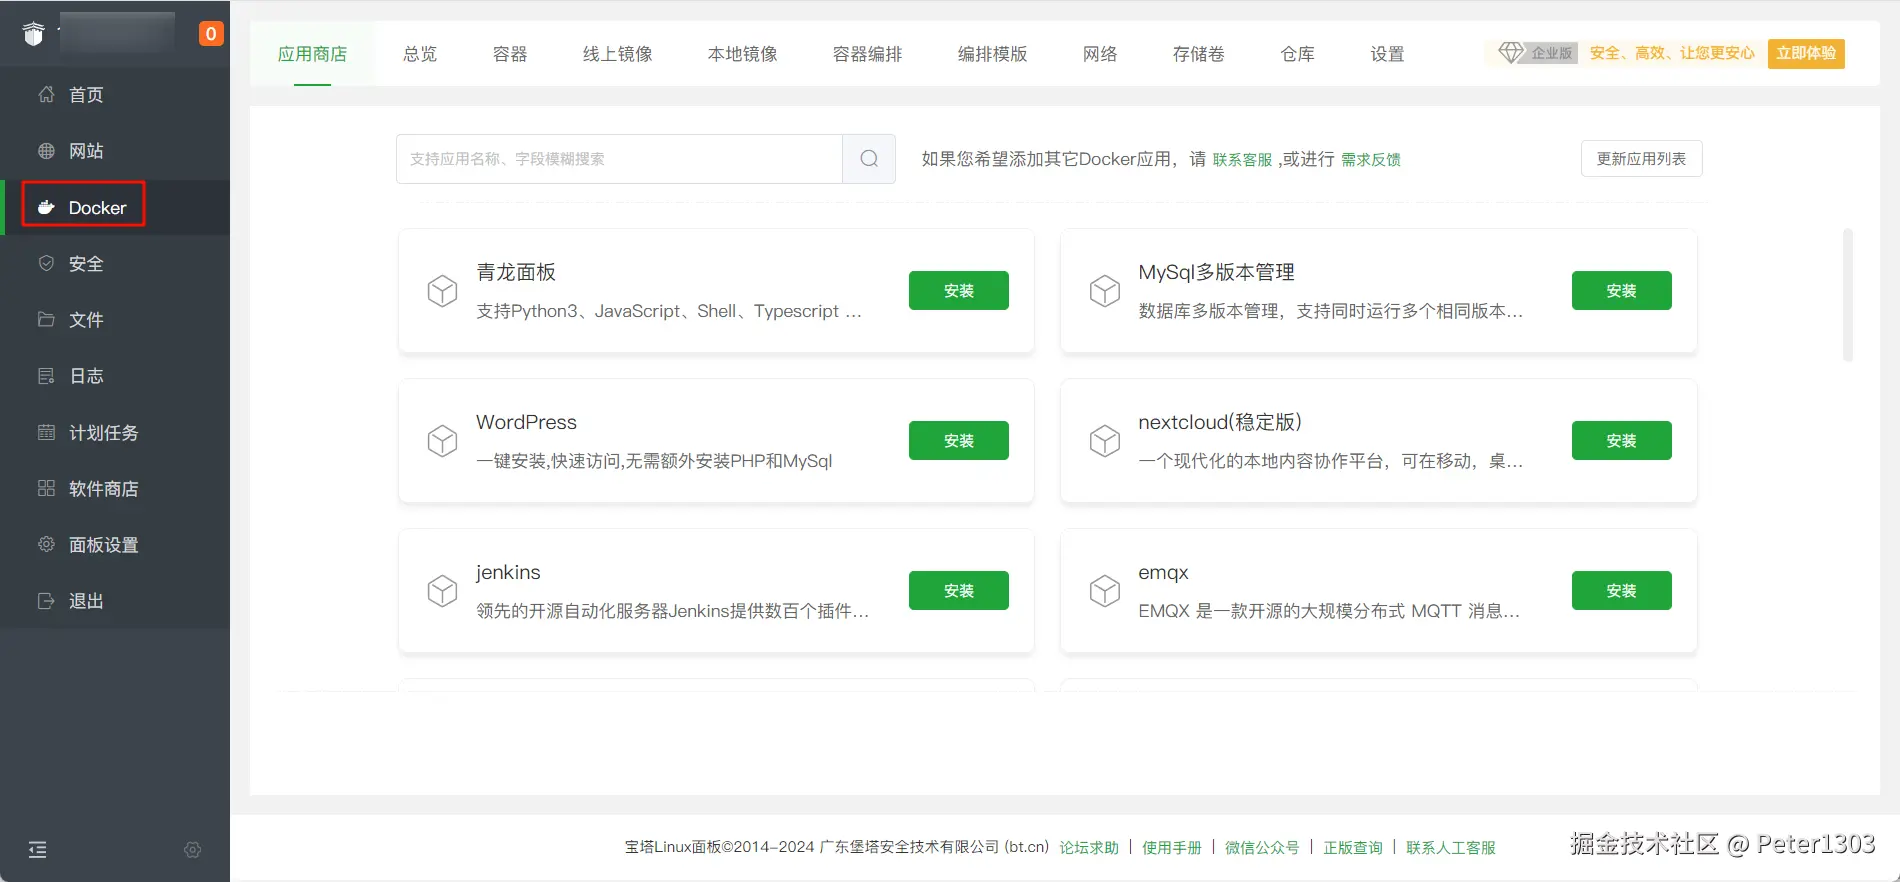Viewport: 1900px width, 882px height.
Task: Click the WordPress app title
Action: click(527, 422)
